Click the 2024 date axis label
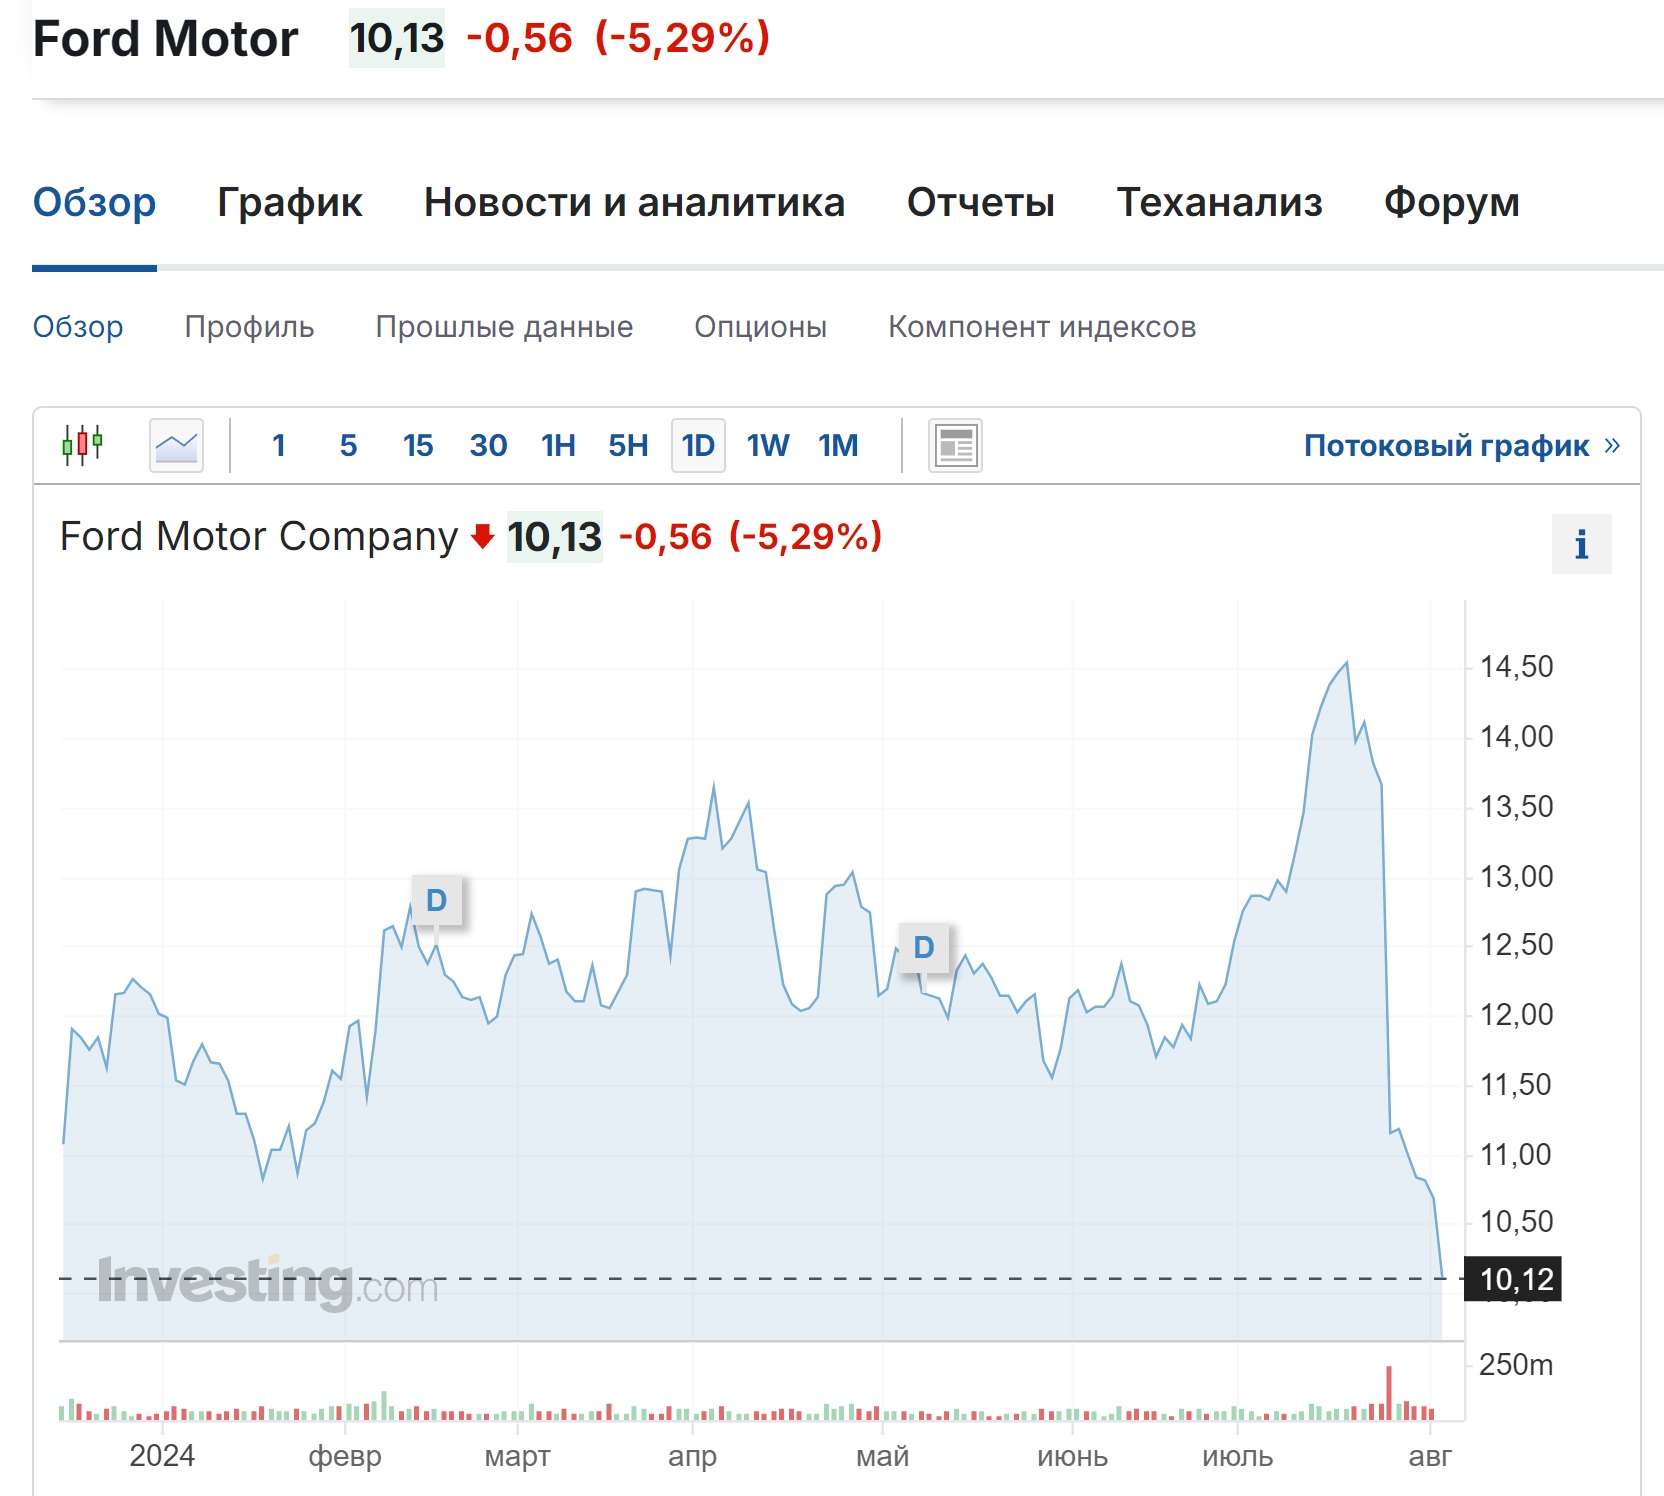 (x=162, y=1455)
